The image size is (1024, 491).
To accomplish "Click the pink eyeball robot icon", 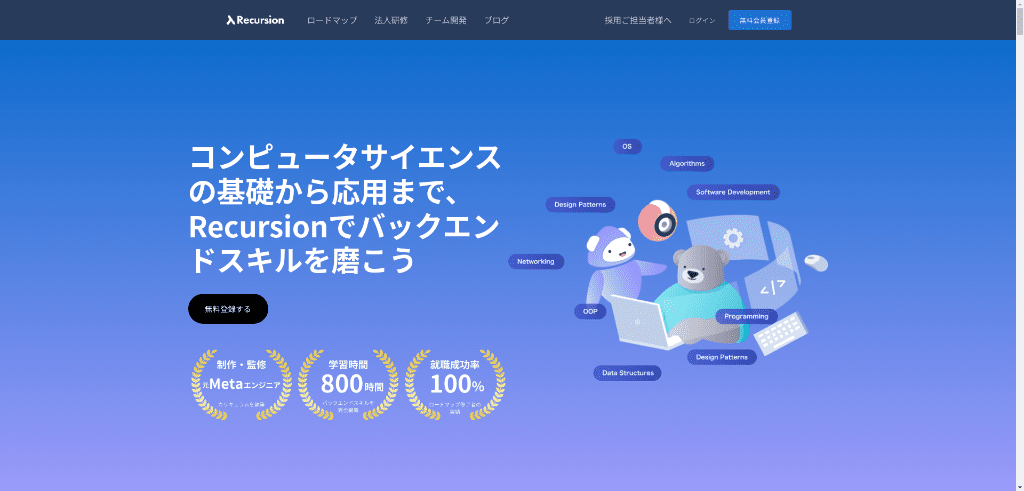I will [x=658, y=222].
